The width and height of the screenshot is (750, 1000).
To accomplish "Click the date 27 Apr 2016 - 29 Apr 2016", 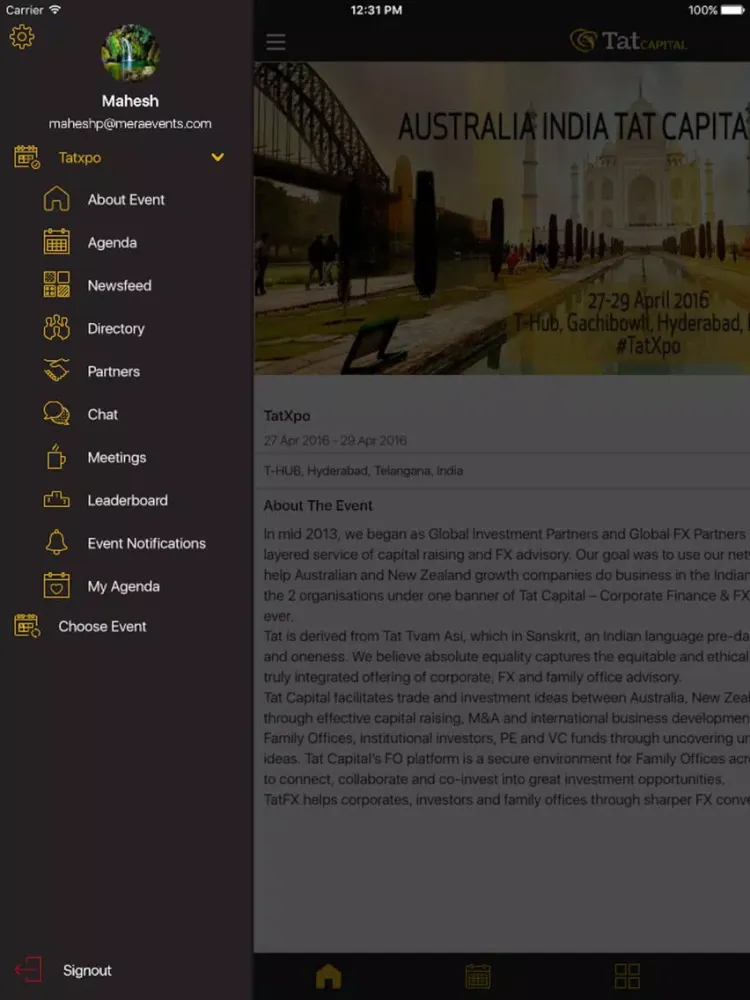I will (335, 440).
